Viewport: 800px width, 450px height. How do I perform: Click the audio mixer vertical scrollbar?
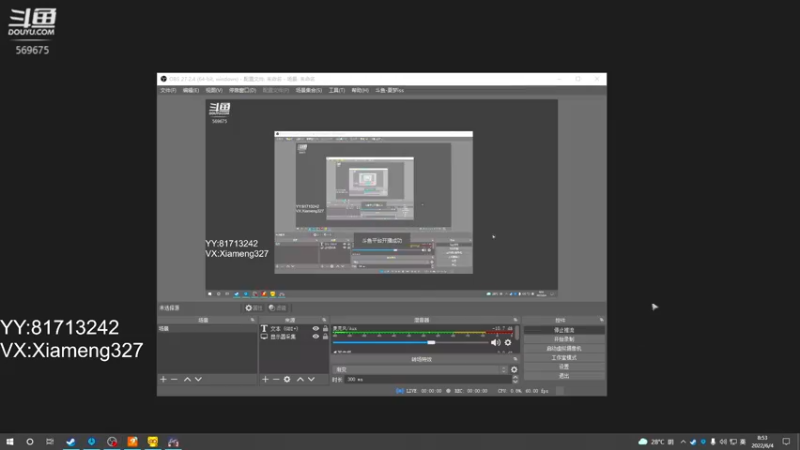(517, 333)
